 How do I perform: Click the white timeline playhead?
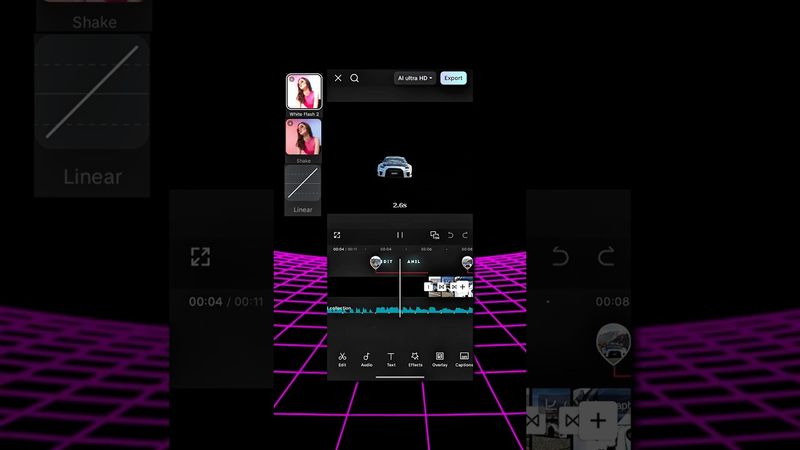(400, 288)
